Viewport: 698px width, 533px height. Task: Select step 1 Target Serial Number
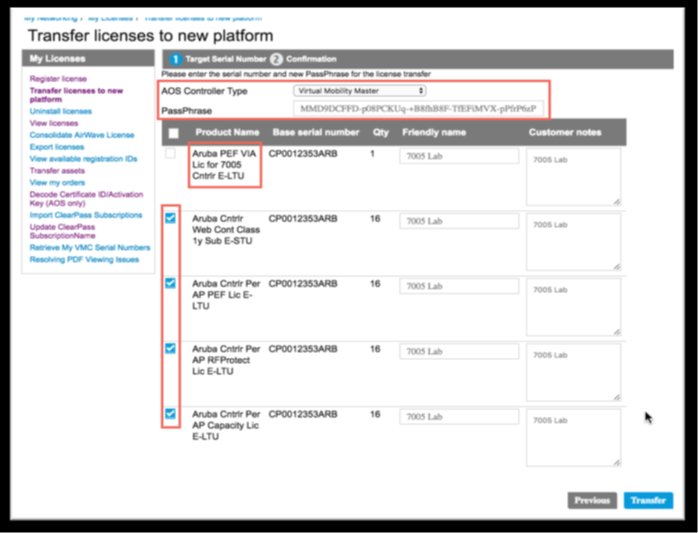(x=218, y=59)
